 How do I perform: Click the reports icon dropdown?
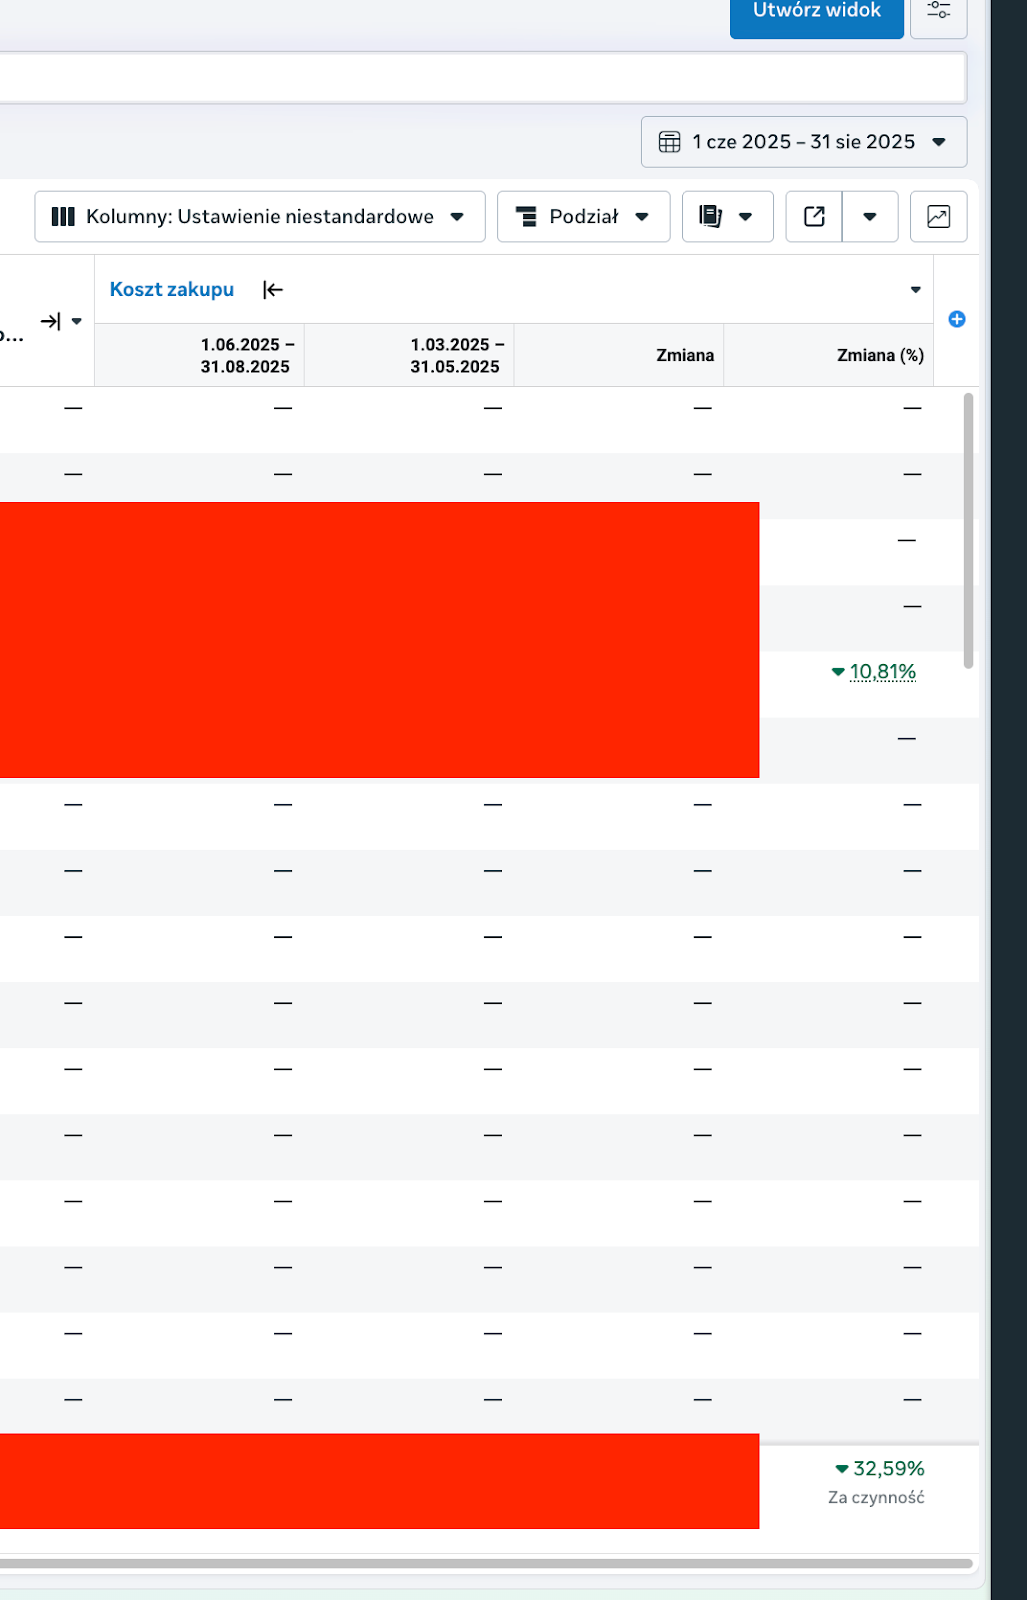tap(727, 217)
